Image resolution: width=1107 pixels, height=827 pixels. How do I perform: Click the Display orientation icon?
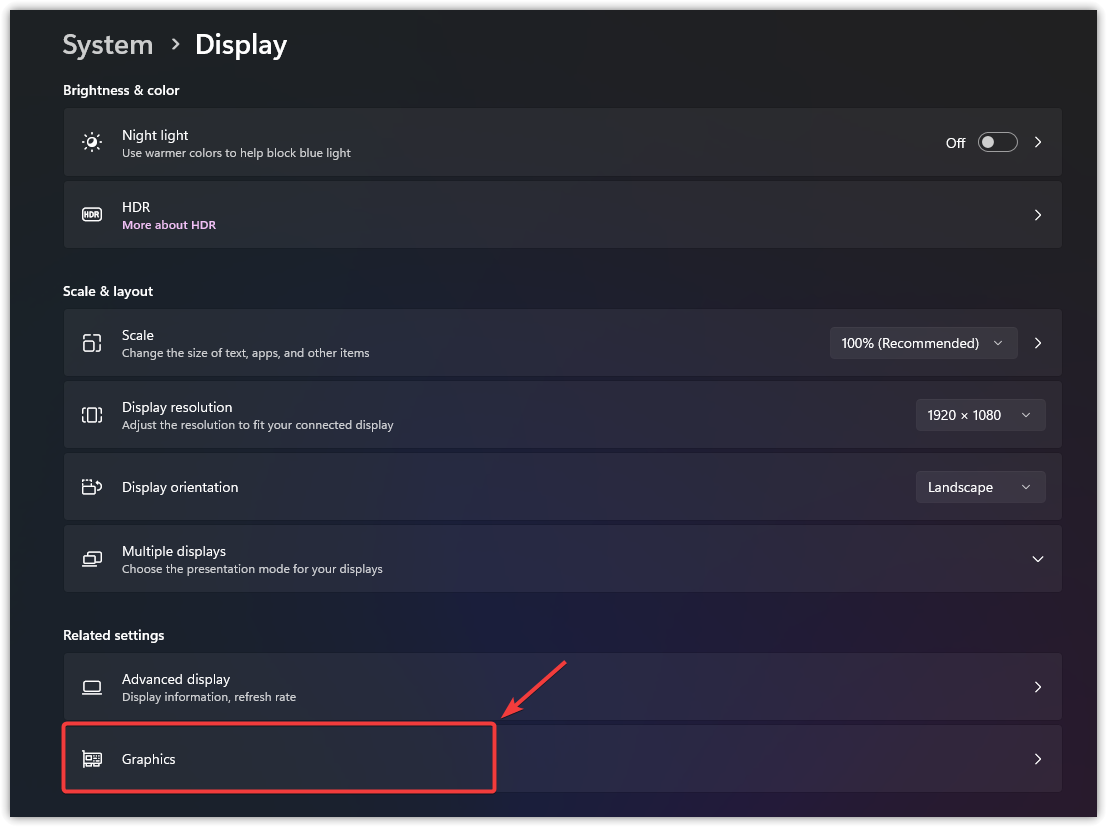(92, 487)
